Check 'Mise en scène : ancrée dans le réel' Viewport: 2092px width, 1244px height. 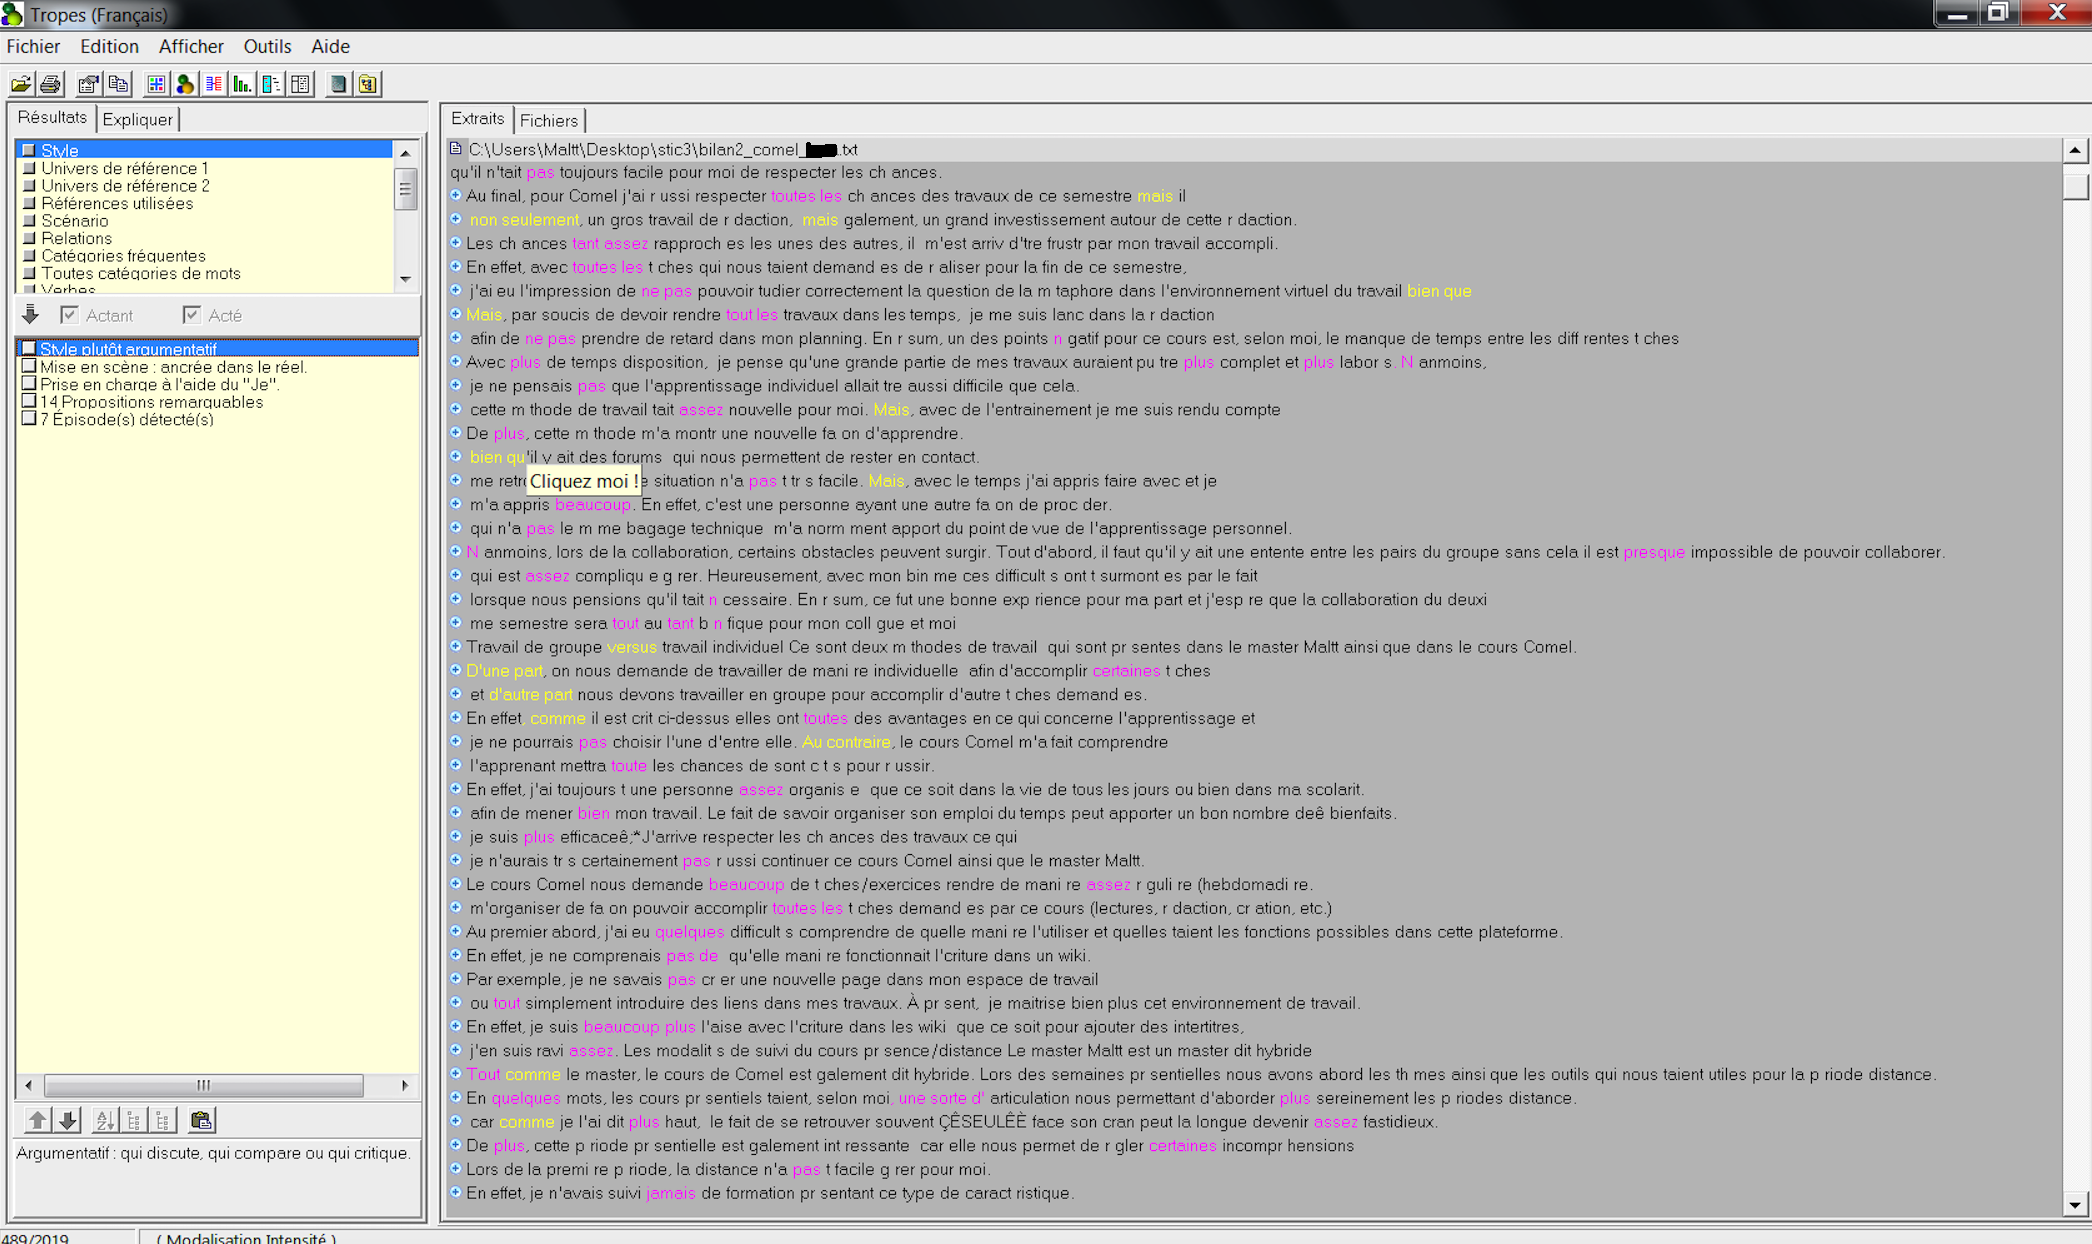[29, 366]
